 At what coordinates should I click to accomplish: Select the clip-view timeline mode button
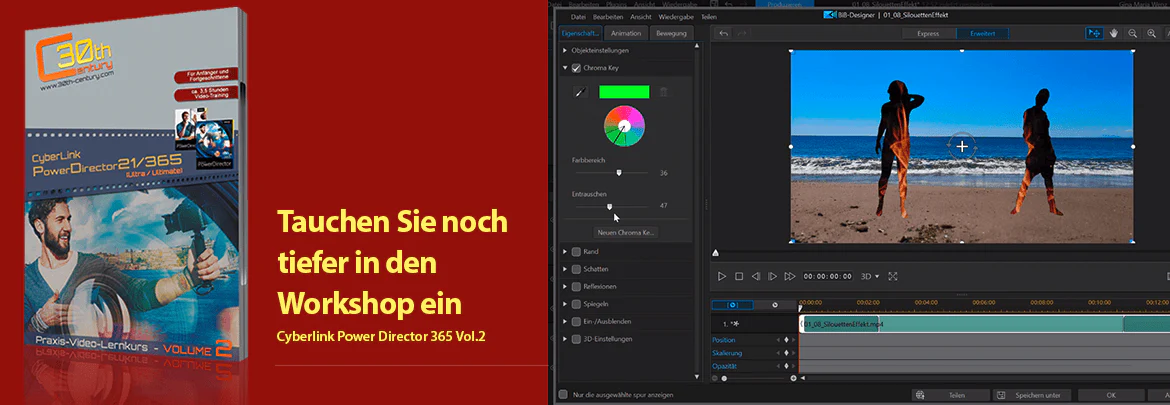(732, 304)
